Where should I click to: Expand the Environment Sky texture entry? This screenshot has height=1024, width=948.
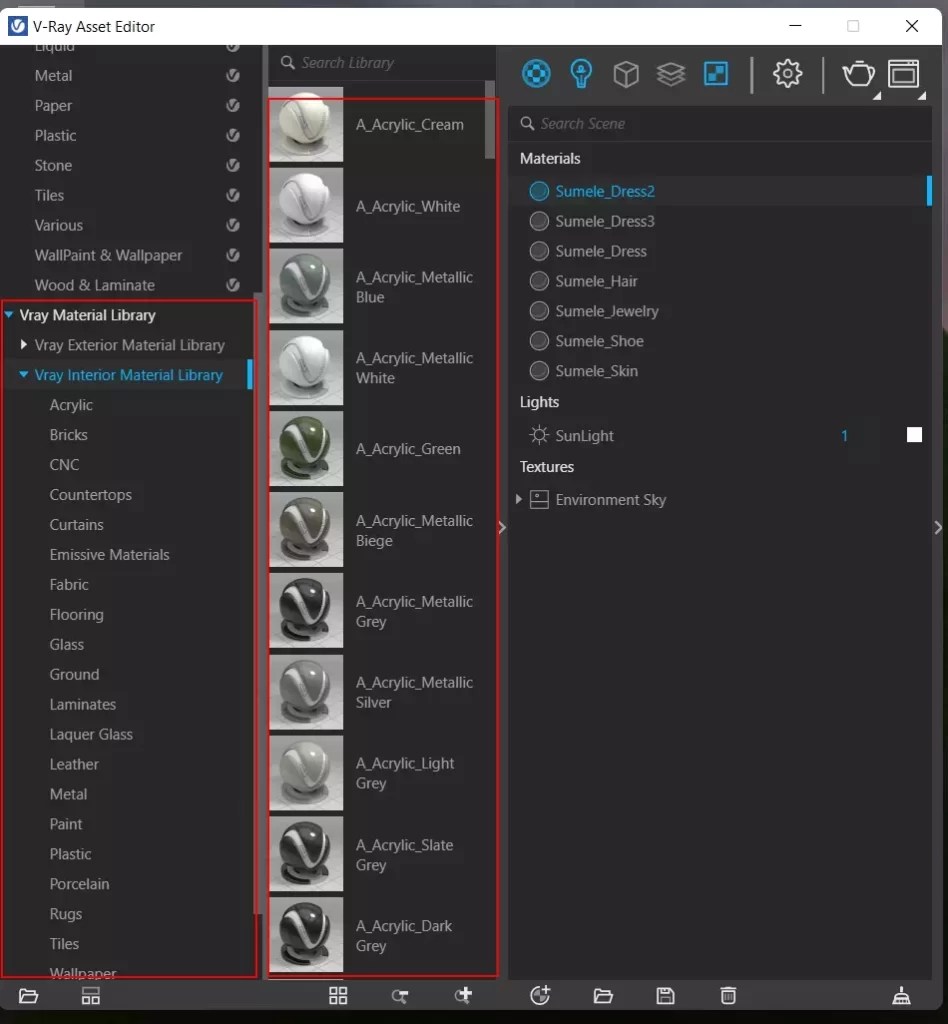point(518,500)
